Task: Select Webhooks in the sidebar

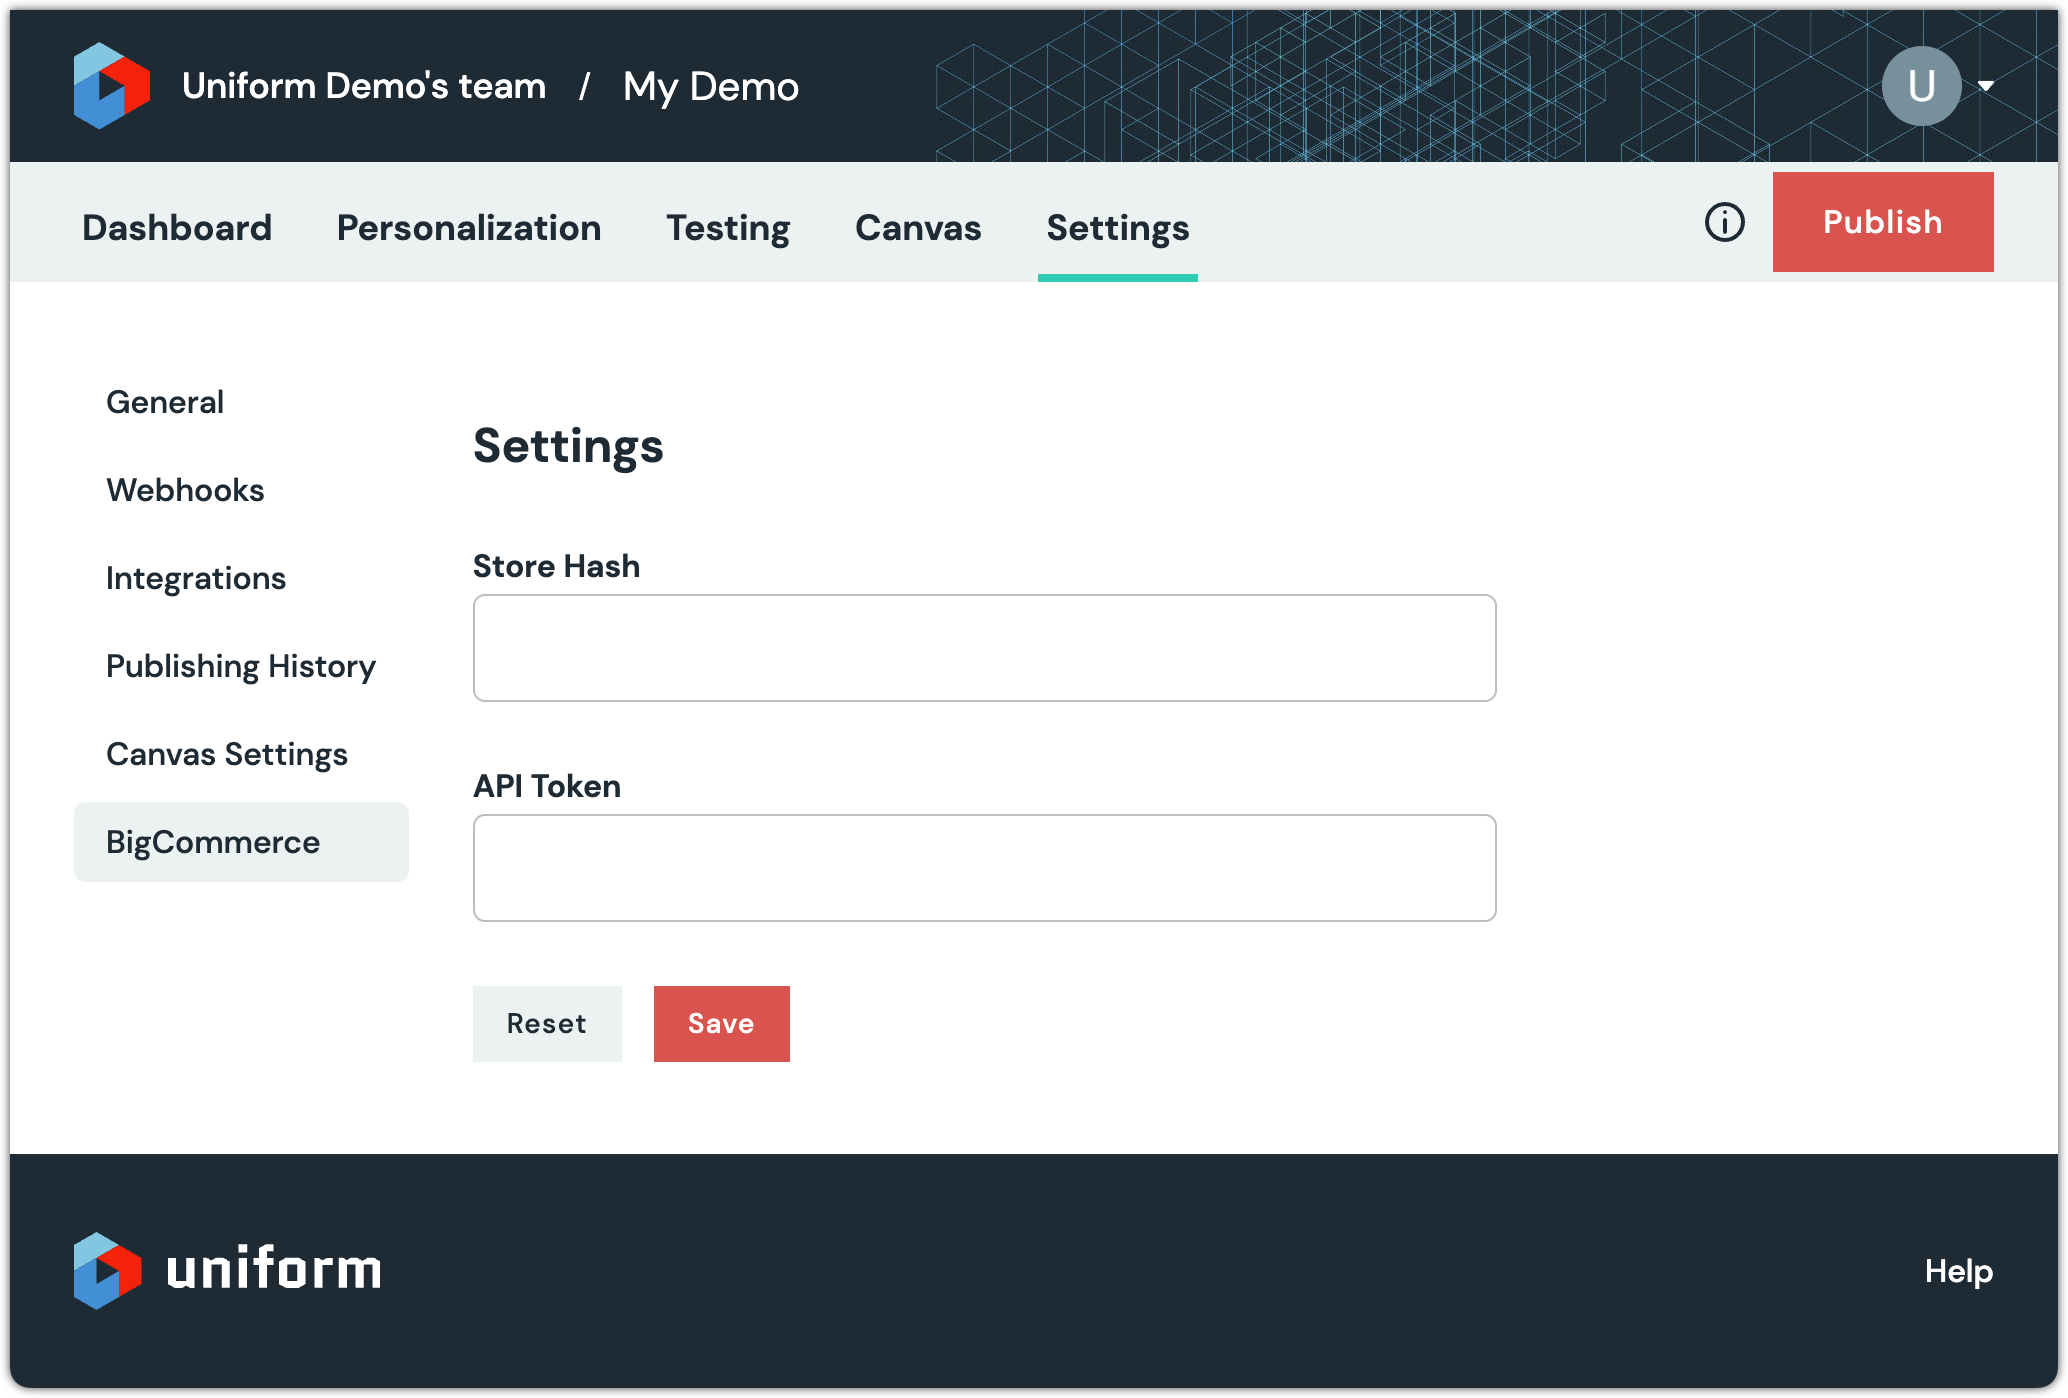Action: [185, 490]
